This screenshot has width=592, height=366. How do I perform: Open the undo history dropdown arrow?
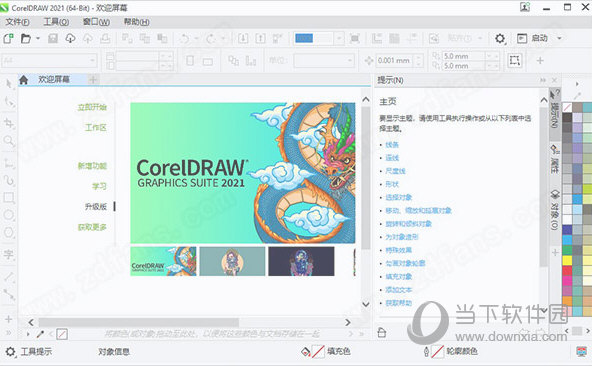click(196, 39)
